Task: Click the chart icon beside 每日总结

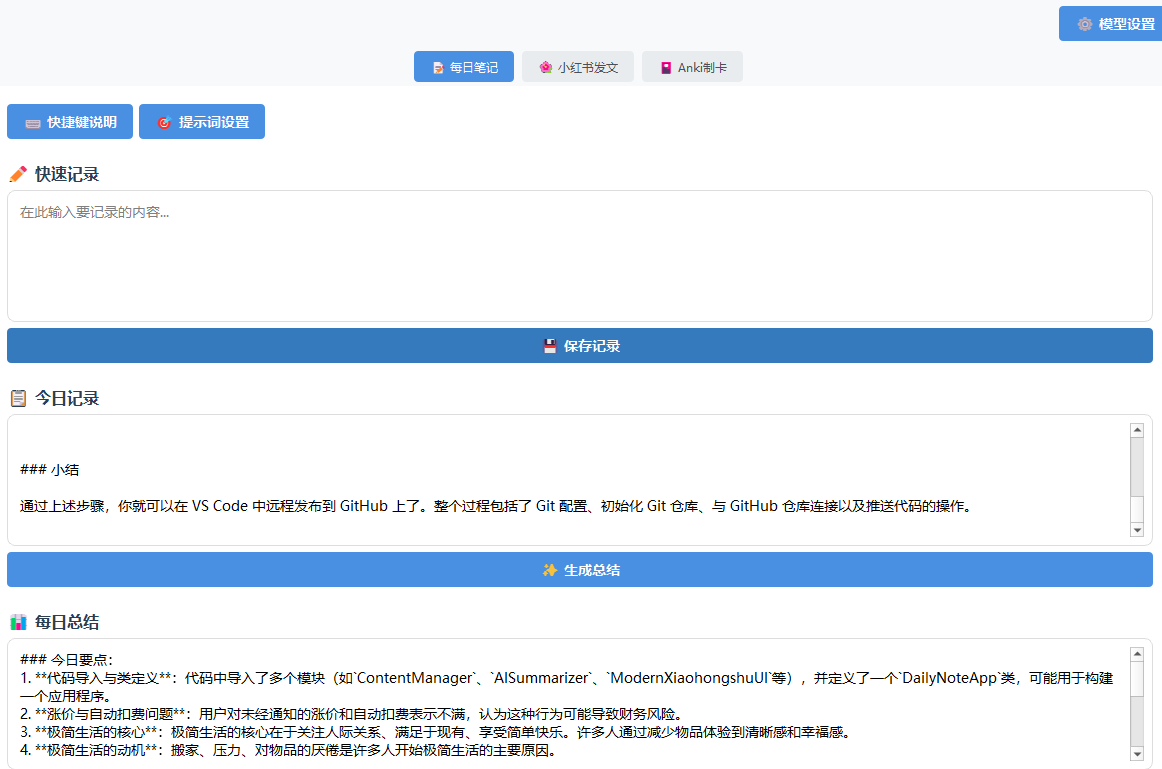Action: click(18, 622)
